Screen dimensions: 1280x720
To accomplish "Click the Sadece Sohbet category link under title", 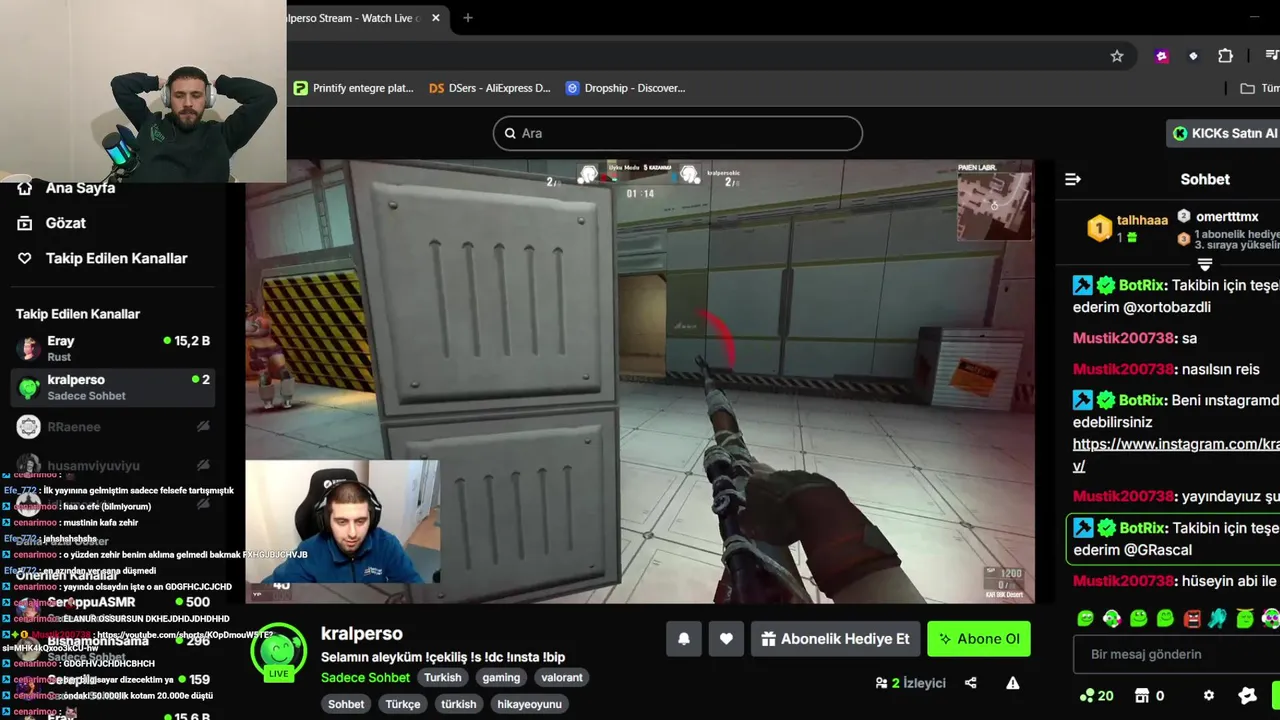I will click(365, 677).
